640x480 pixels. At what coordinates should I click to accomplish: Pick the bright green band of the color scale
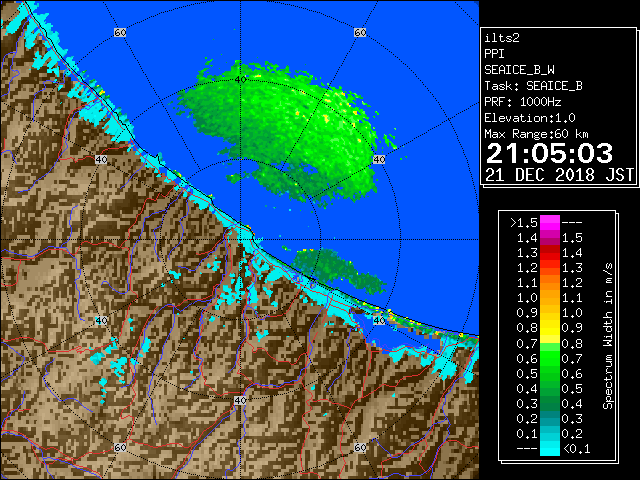550,358
